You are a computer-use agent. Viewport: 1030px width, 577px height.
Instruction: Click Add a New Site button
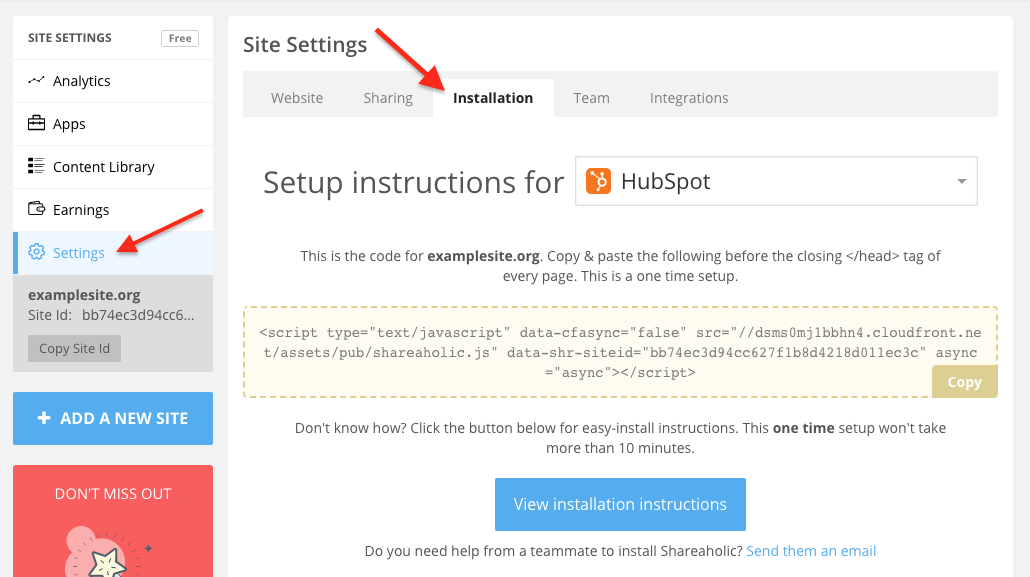[x=113, y=419]
